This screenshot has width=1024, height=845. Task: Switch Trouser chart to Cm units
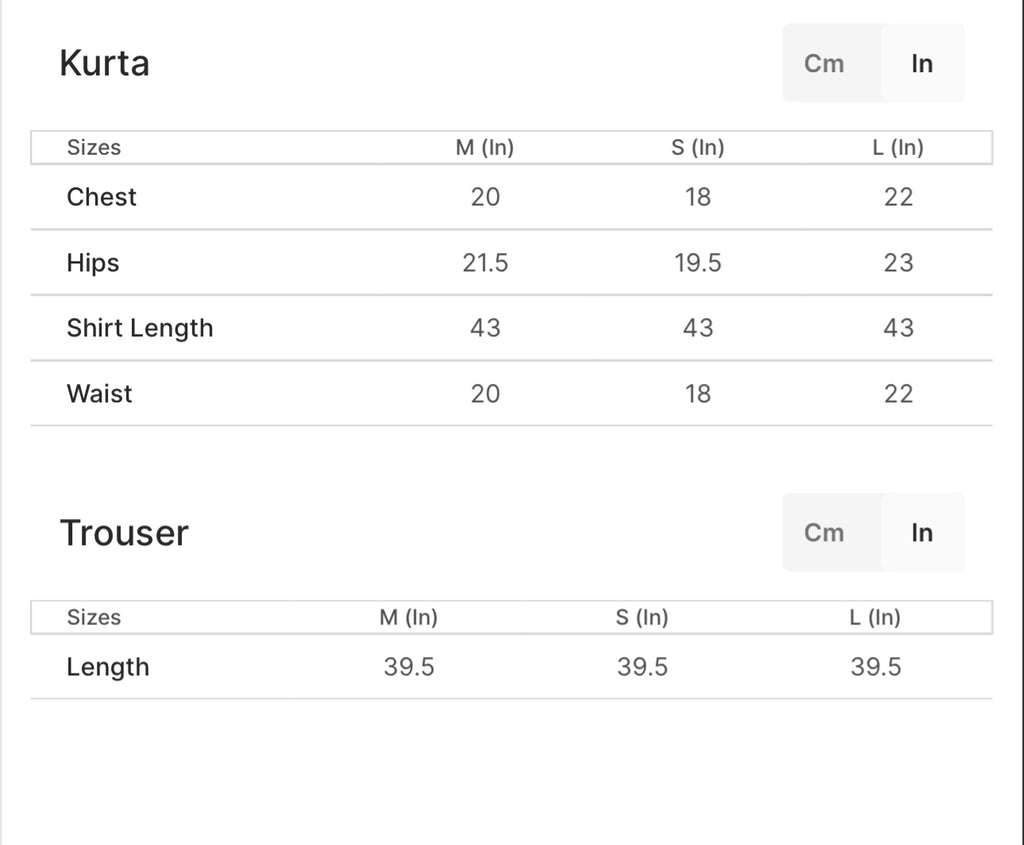(824, 532)
